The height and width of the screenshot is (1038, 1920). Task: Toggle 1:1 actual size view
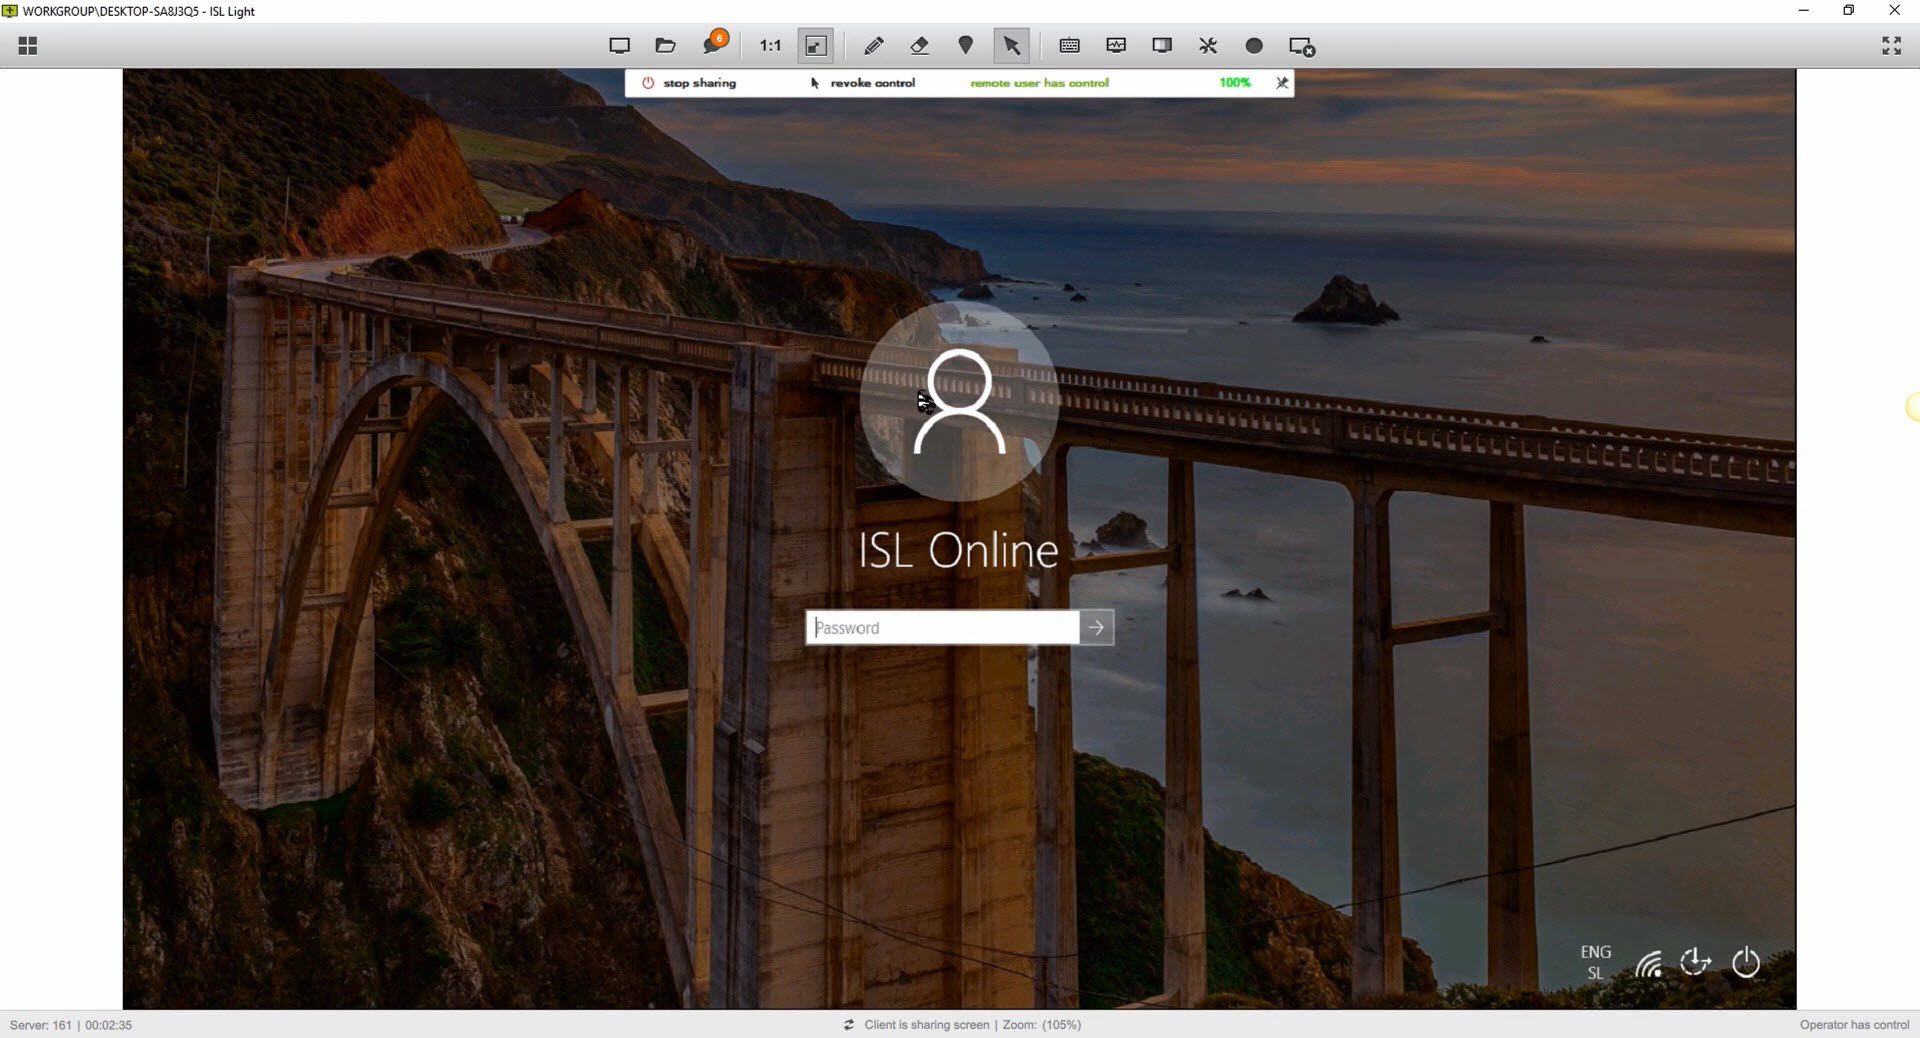click(x=770, y=45)
